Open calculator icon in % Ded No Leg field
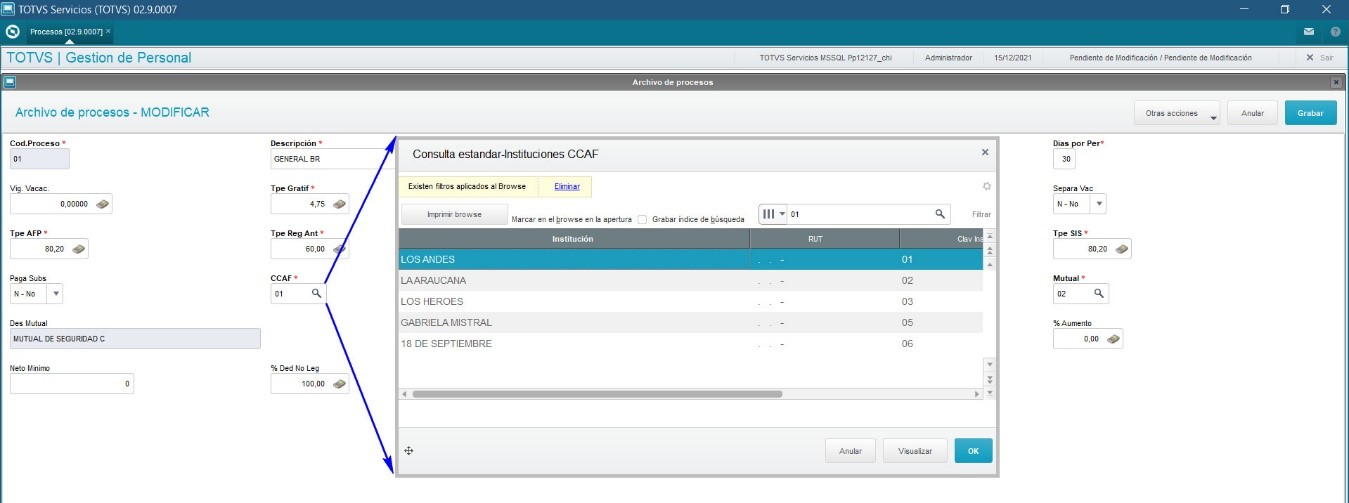 coord(339,384)
